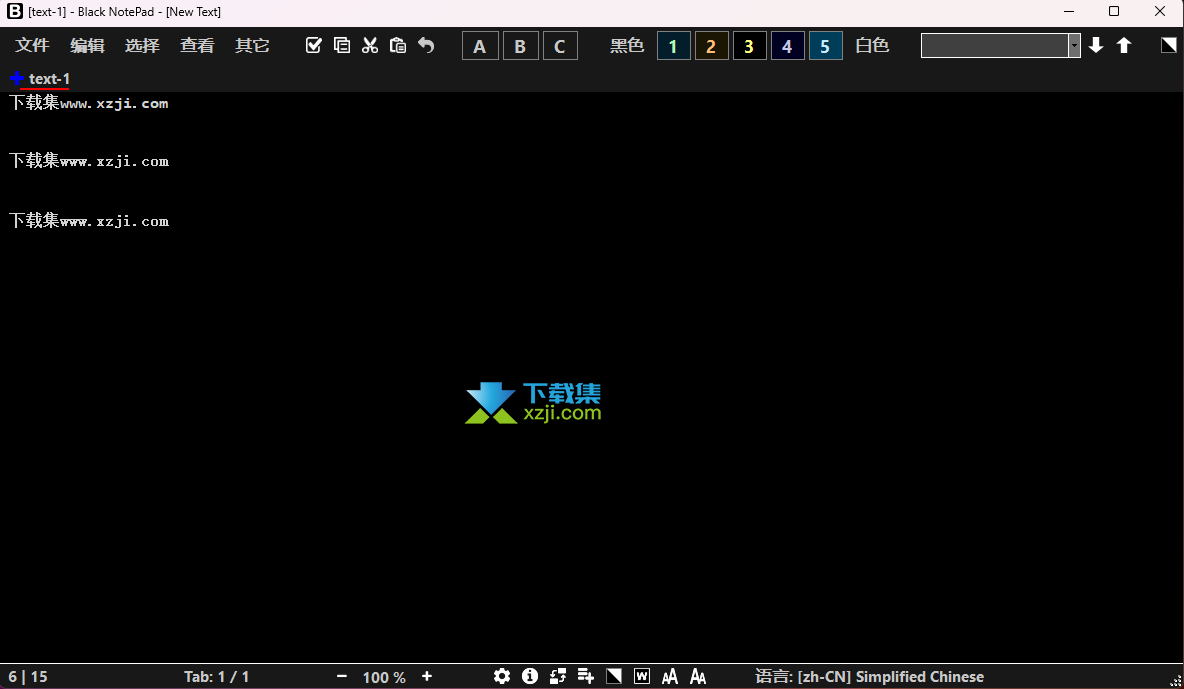Apply color scheme 3
The height and width of the screenshot is (689, 1184).
(x=750, y=46)
